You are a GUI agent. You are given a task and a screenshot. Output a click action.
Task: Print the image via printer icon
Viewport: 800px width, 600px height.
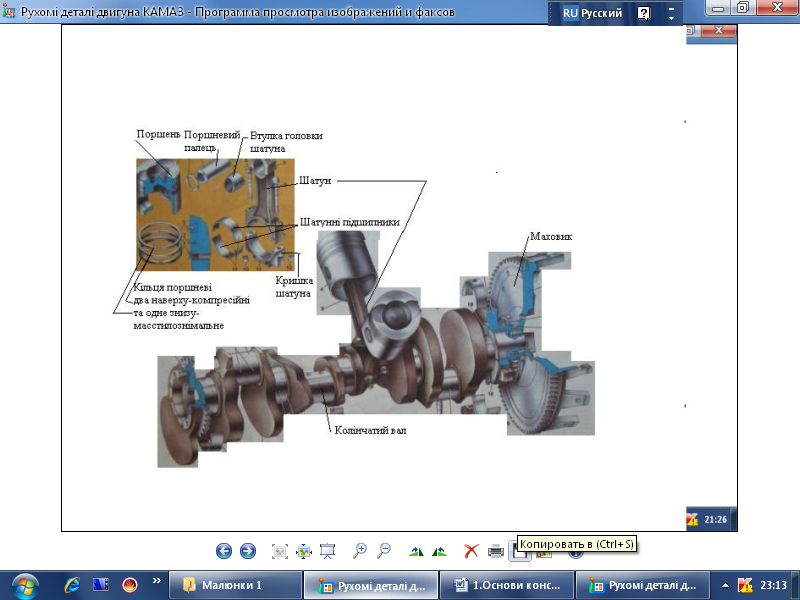[496, 551]
